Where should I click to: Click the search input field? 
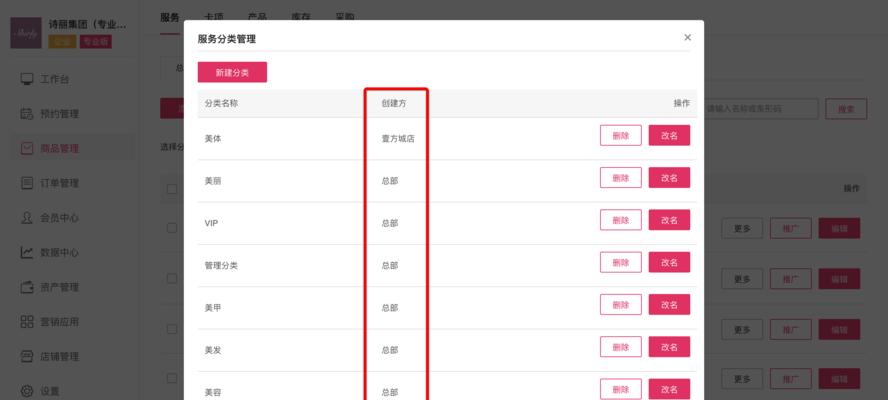click(x=761, y=109)
